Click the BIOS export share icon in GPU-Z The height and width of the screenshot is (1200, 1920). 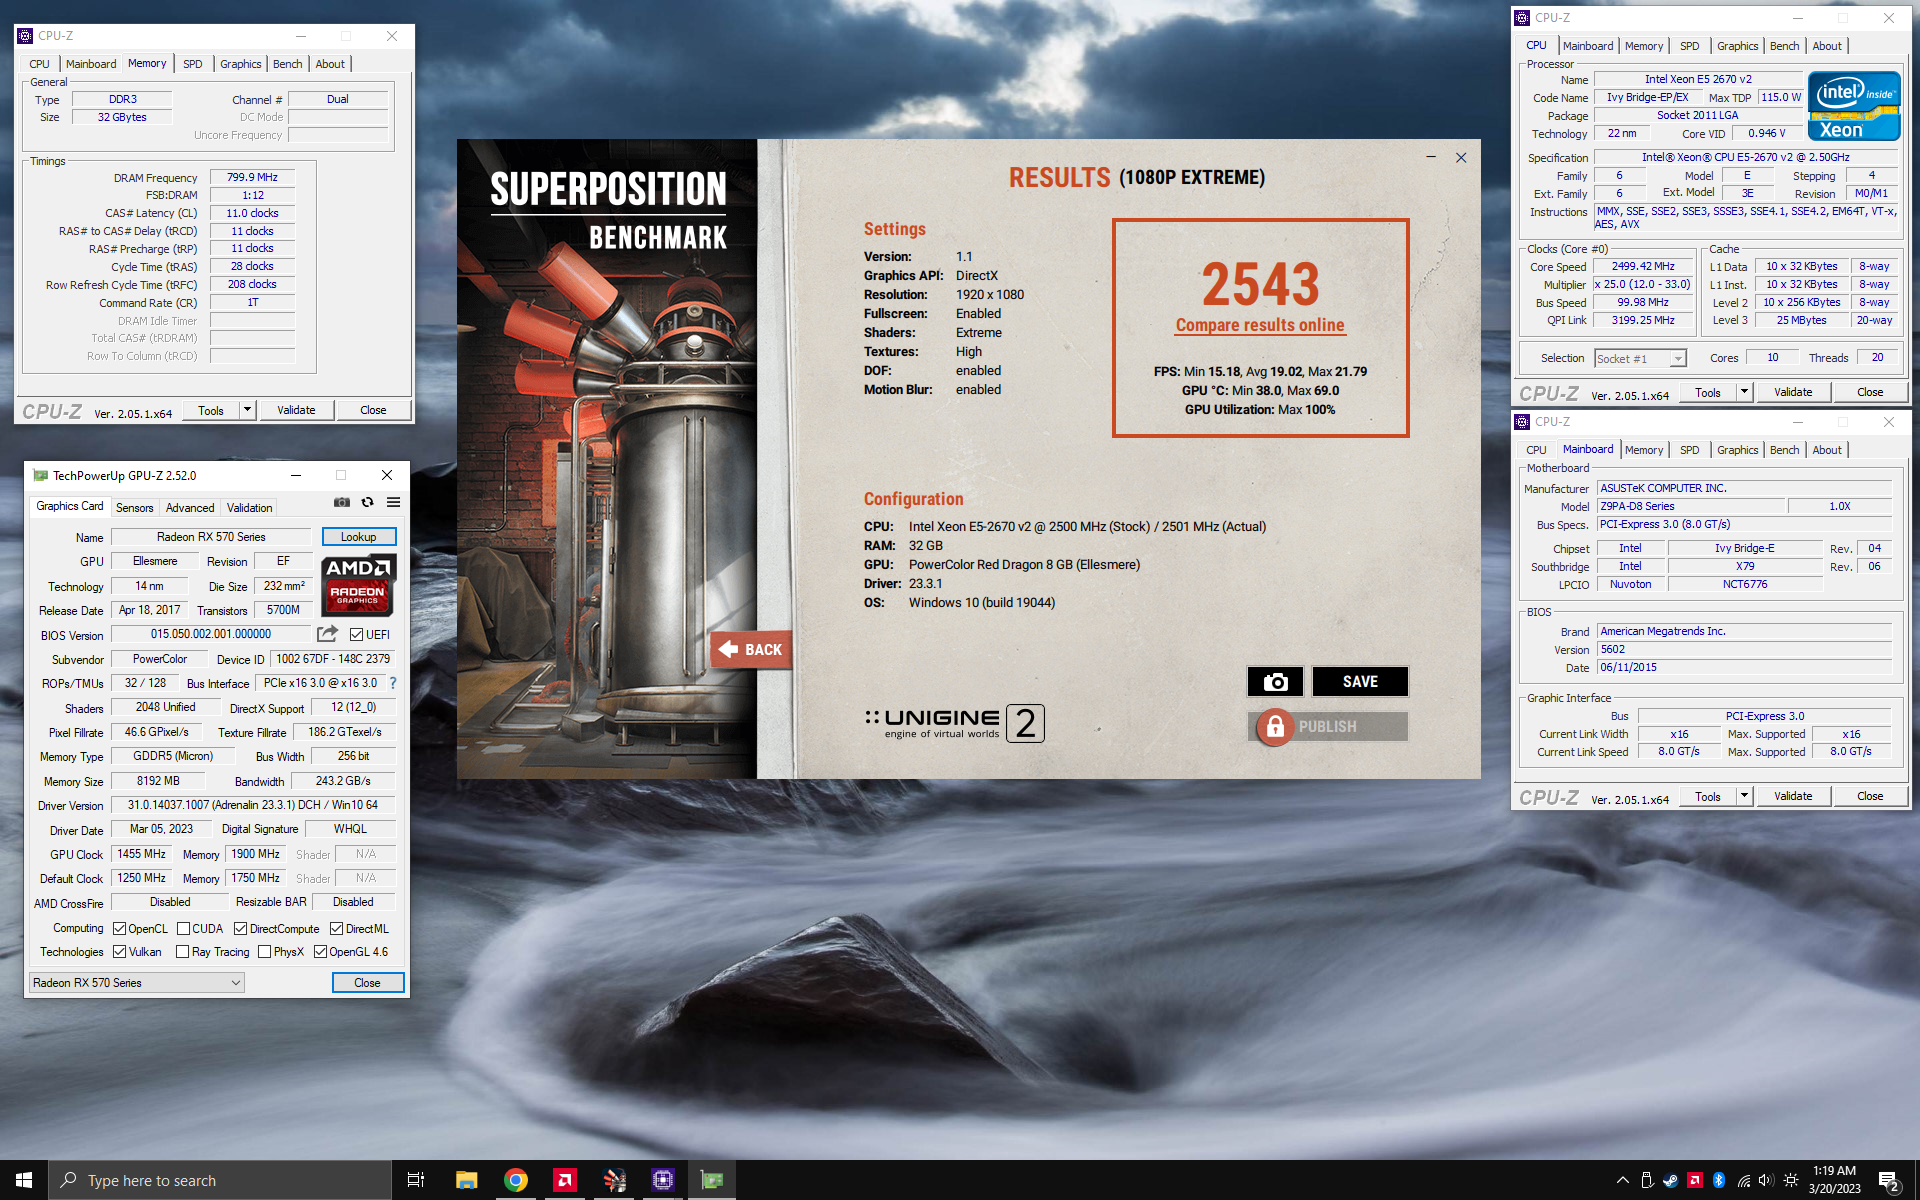[x=327, y=634]
